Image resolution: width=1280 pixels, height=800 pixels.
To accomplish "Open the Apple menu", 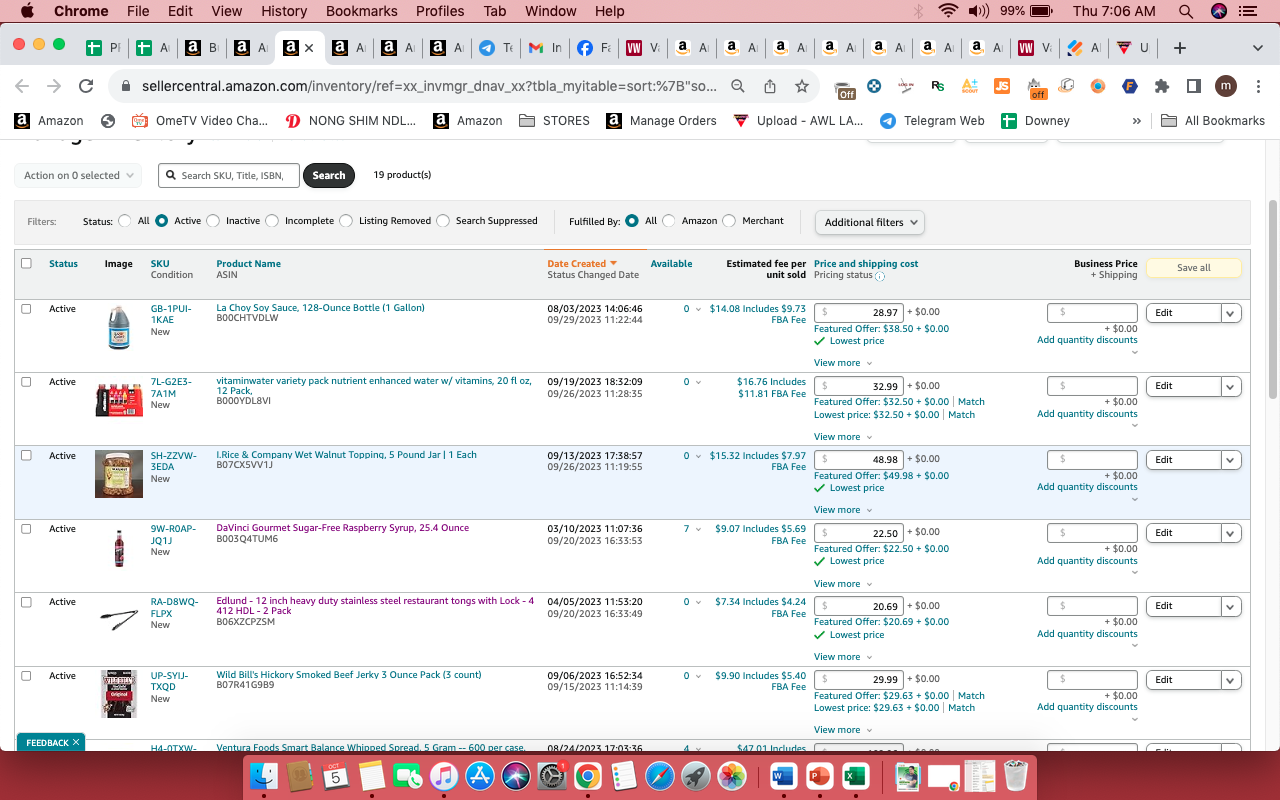I will [27, 11].
